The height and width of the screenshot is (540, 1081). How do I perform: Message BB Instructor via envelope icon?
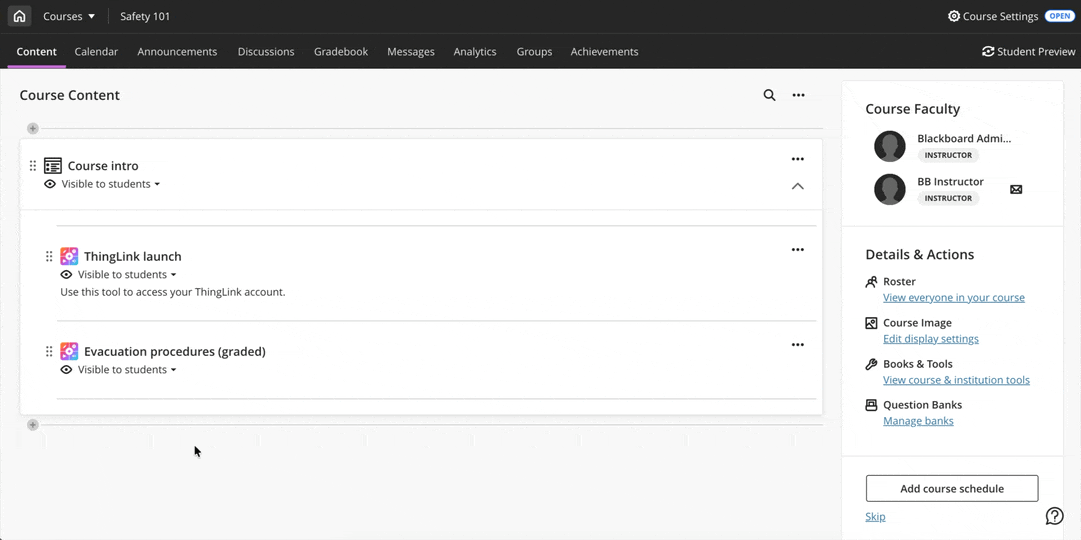1016,190
